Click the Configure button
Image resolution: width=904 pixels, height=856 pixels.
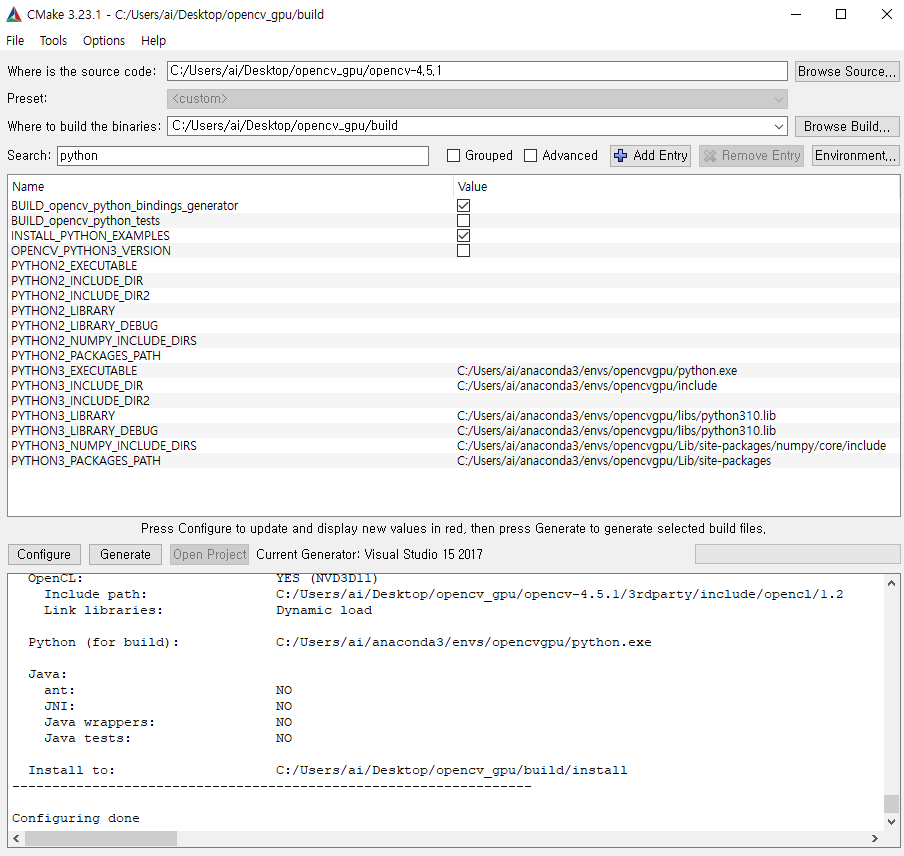pyautogui.click(x=44, y=555)
